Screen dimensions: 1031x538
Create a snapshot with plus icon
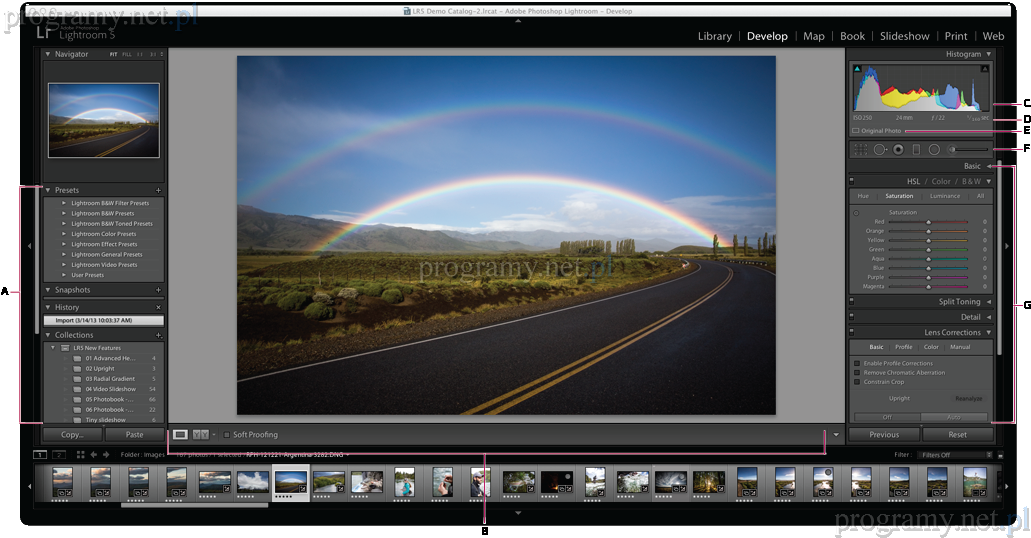[x=158, y=290]
